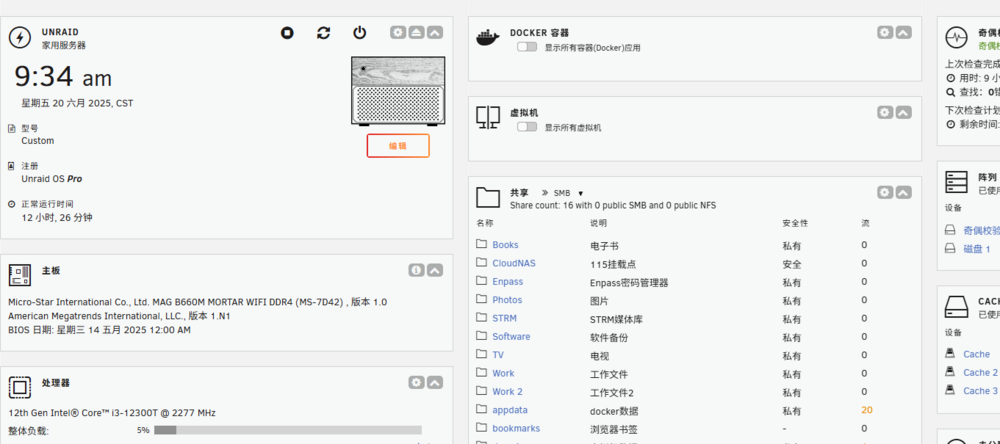The image size is (1000, 444).
Task: Open the Software share link
Action: coord(511,336)
